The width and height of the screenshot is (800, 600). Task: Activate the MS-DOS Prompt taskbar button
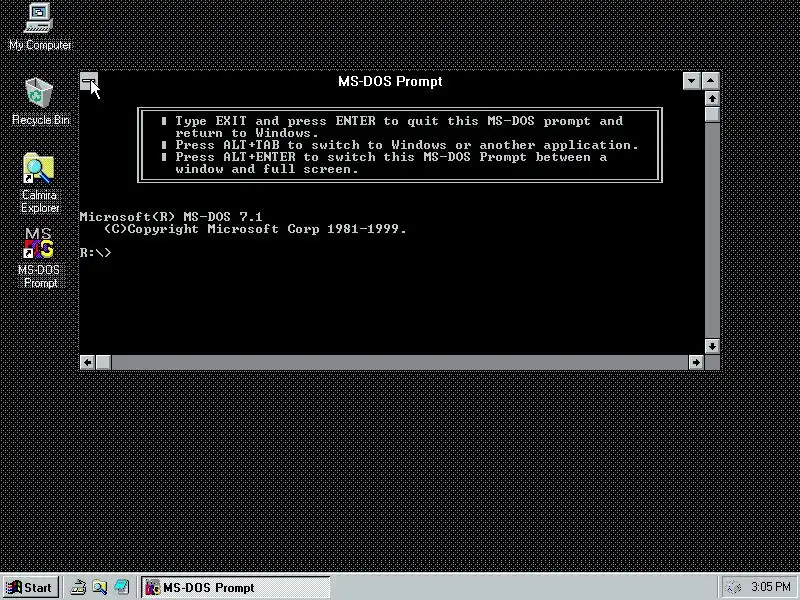point(236,587)
